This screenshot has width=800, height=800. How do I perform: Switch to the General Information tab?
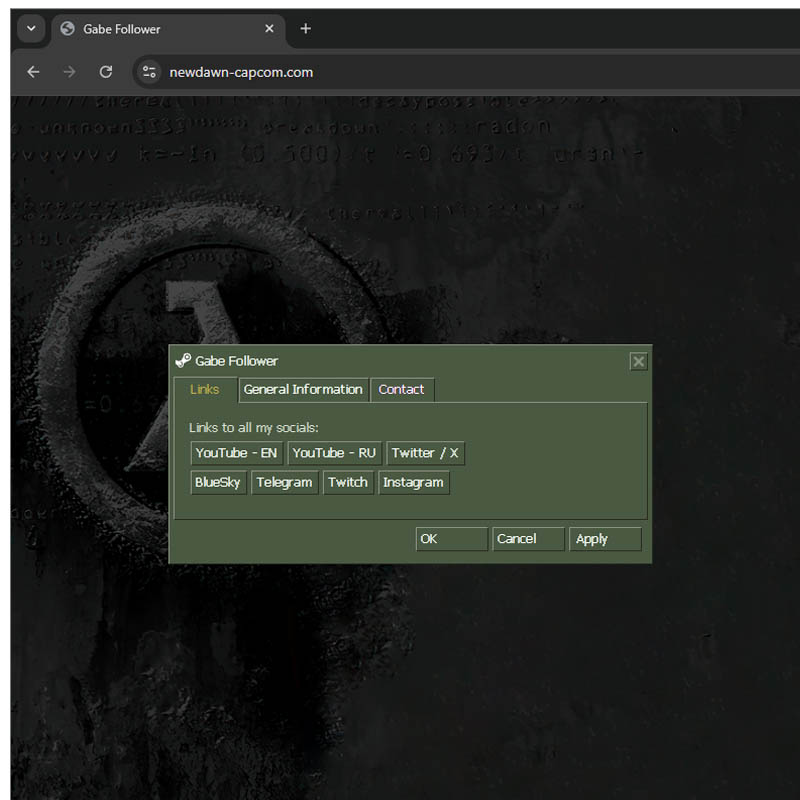(303, 390)
